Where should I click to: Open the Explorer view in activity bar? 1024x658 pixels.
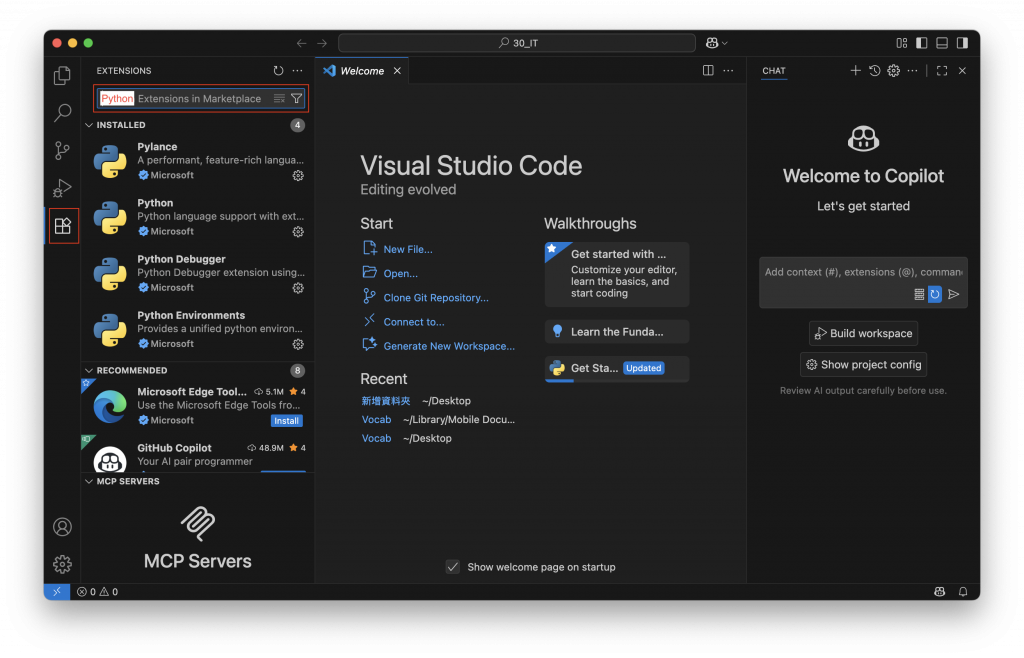(x=62, y=76)
